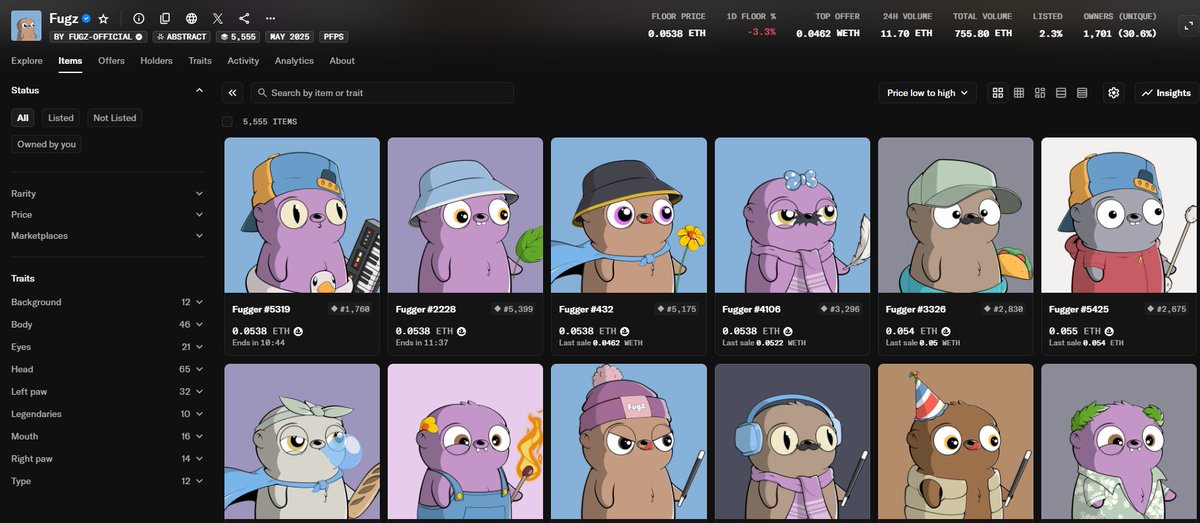Image resolution: width=1200 pixels, height=523 pixels.
Task: Expand the Legendaries trait filter
Action: point(107,414)
